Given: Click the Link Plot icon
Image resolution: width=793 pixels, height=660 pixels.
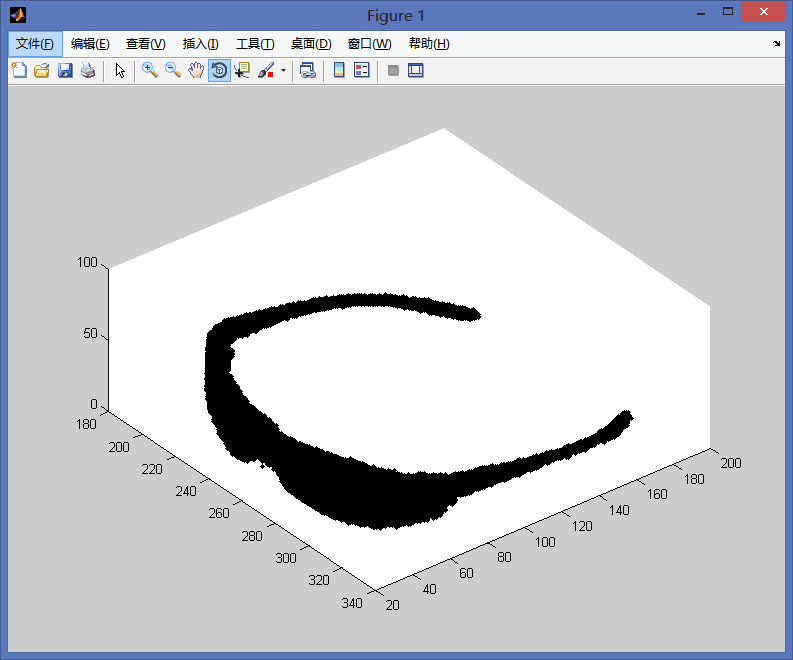Looking at the screenshot, I should pos(307,70).
